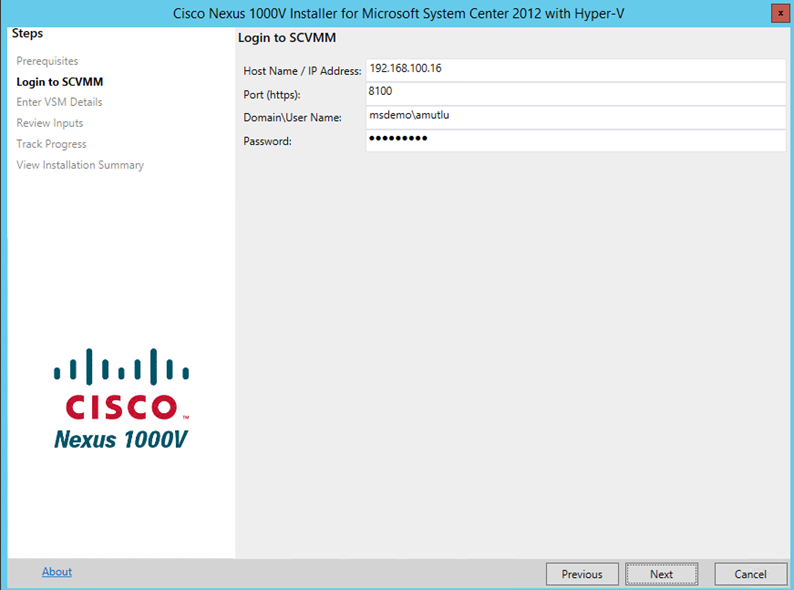Click the "Domain\User Name:" label
Screen dimensions: 794x590
[292, 117]
